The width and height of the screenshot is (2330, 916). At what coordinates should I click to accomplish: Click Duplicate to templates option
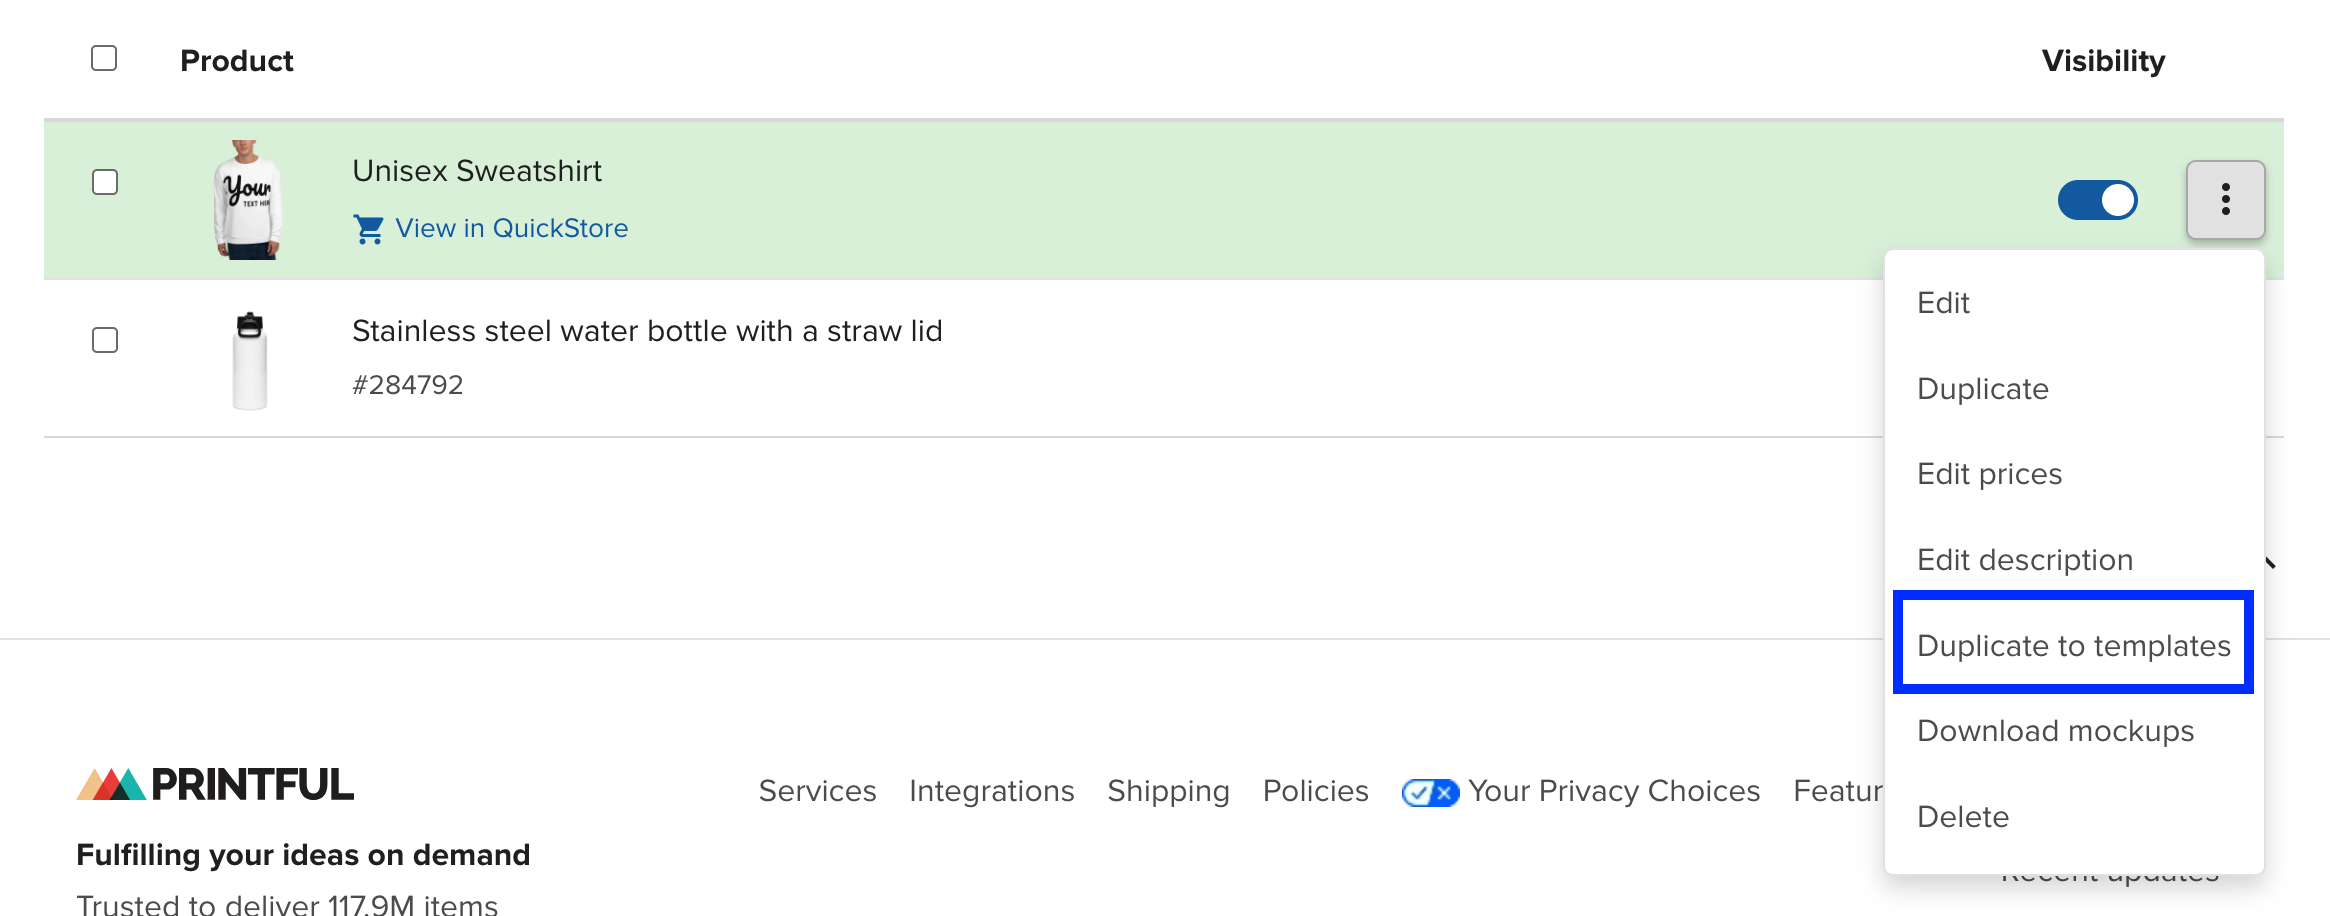[x=2073, y=646]
